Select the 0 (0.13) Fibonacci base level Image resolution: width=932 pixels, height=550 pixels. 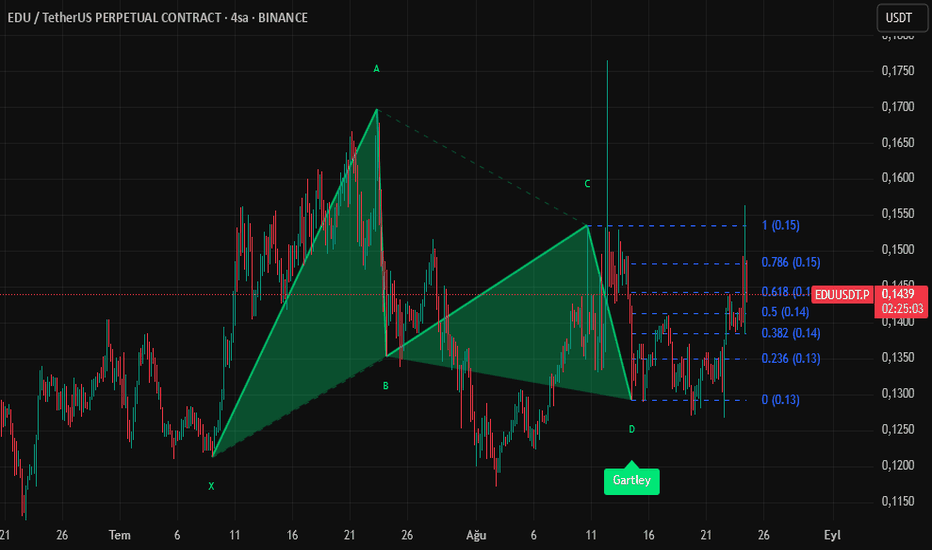click(781, 400)
